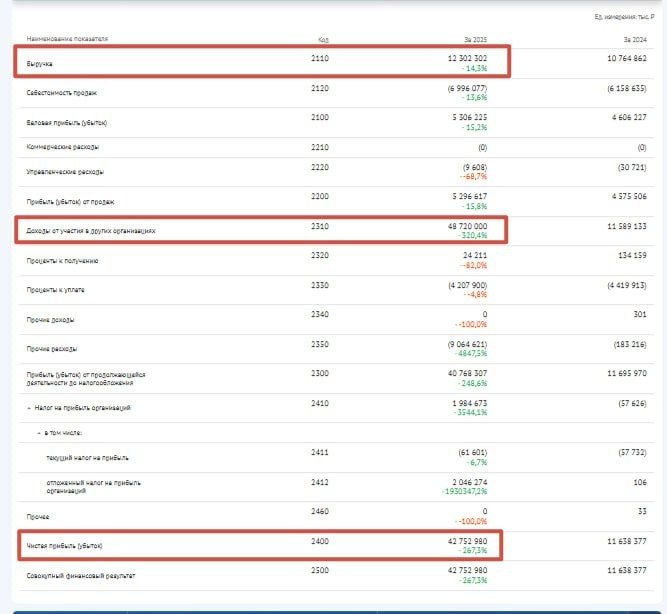Collapse the 'в том числе:' sub-row caret
Image resolution: width=667 pixels, height=614 pixels.
(x=39, y=433)
